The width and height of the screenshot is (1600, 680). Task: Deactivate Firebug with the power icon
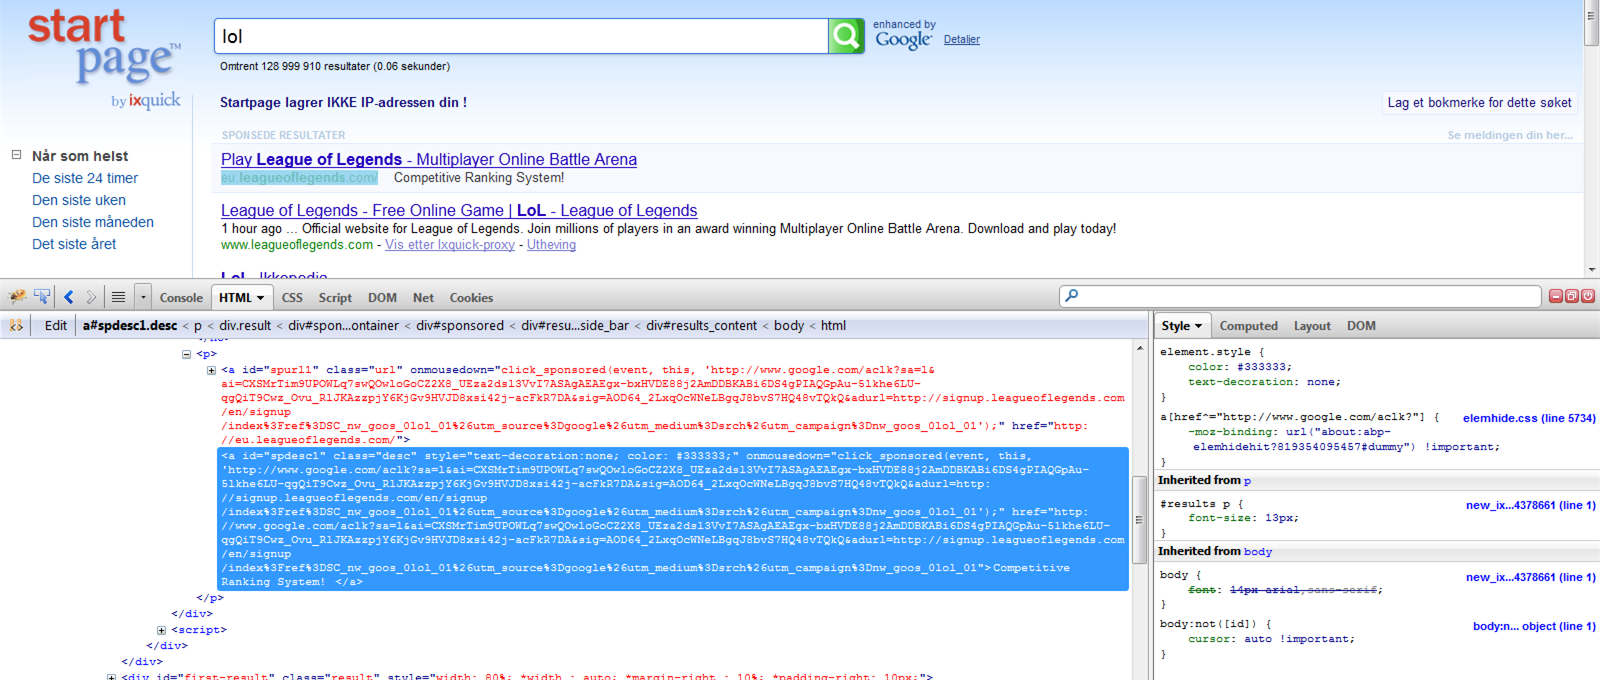click(x=1588, y=296)
